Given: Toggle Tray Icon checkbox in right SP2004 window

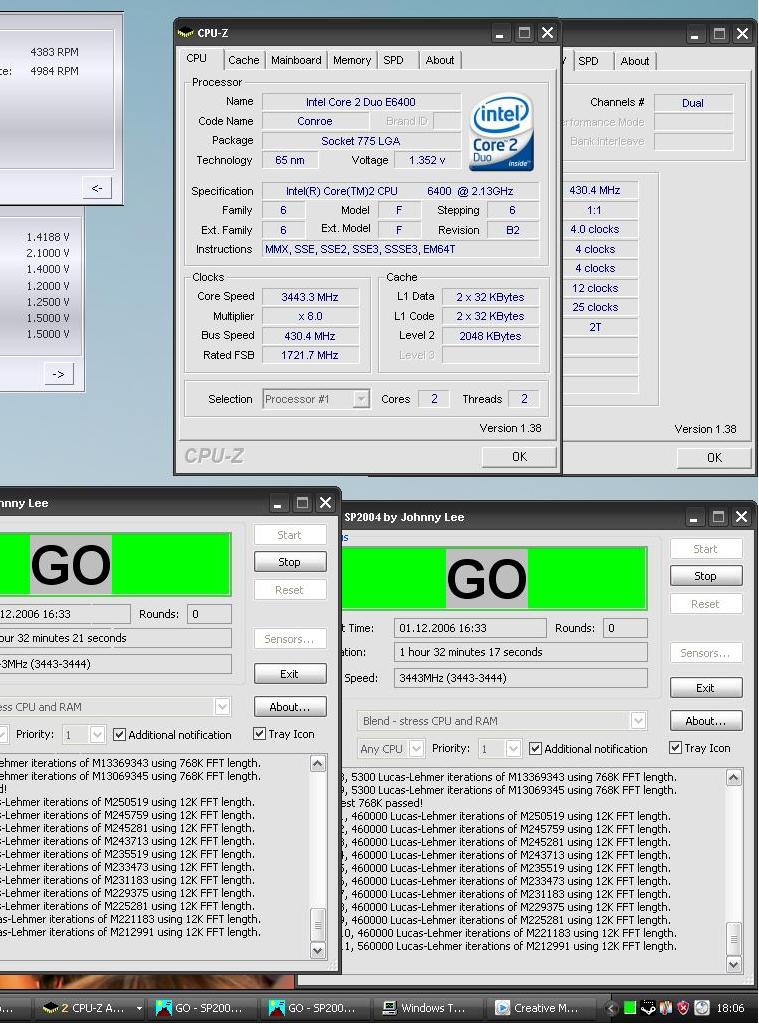Looking at the screenshot, I should [x=675, y=747].
